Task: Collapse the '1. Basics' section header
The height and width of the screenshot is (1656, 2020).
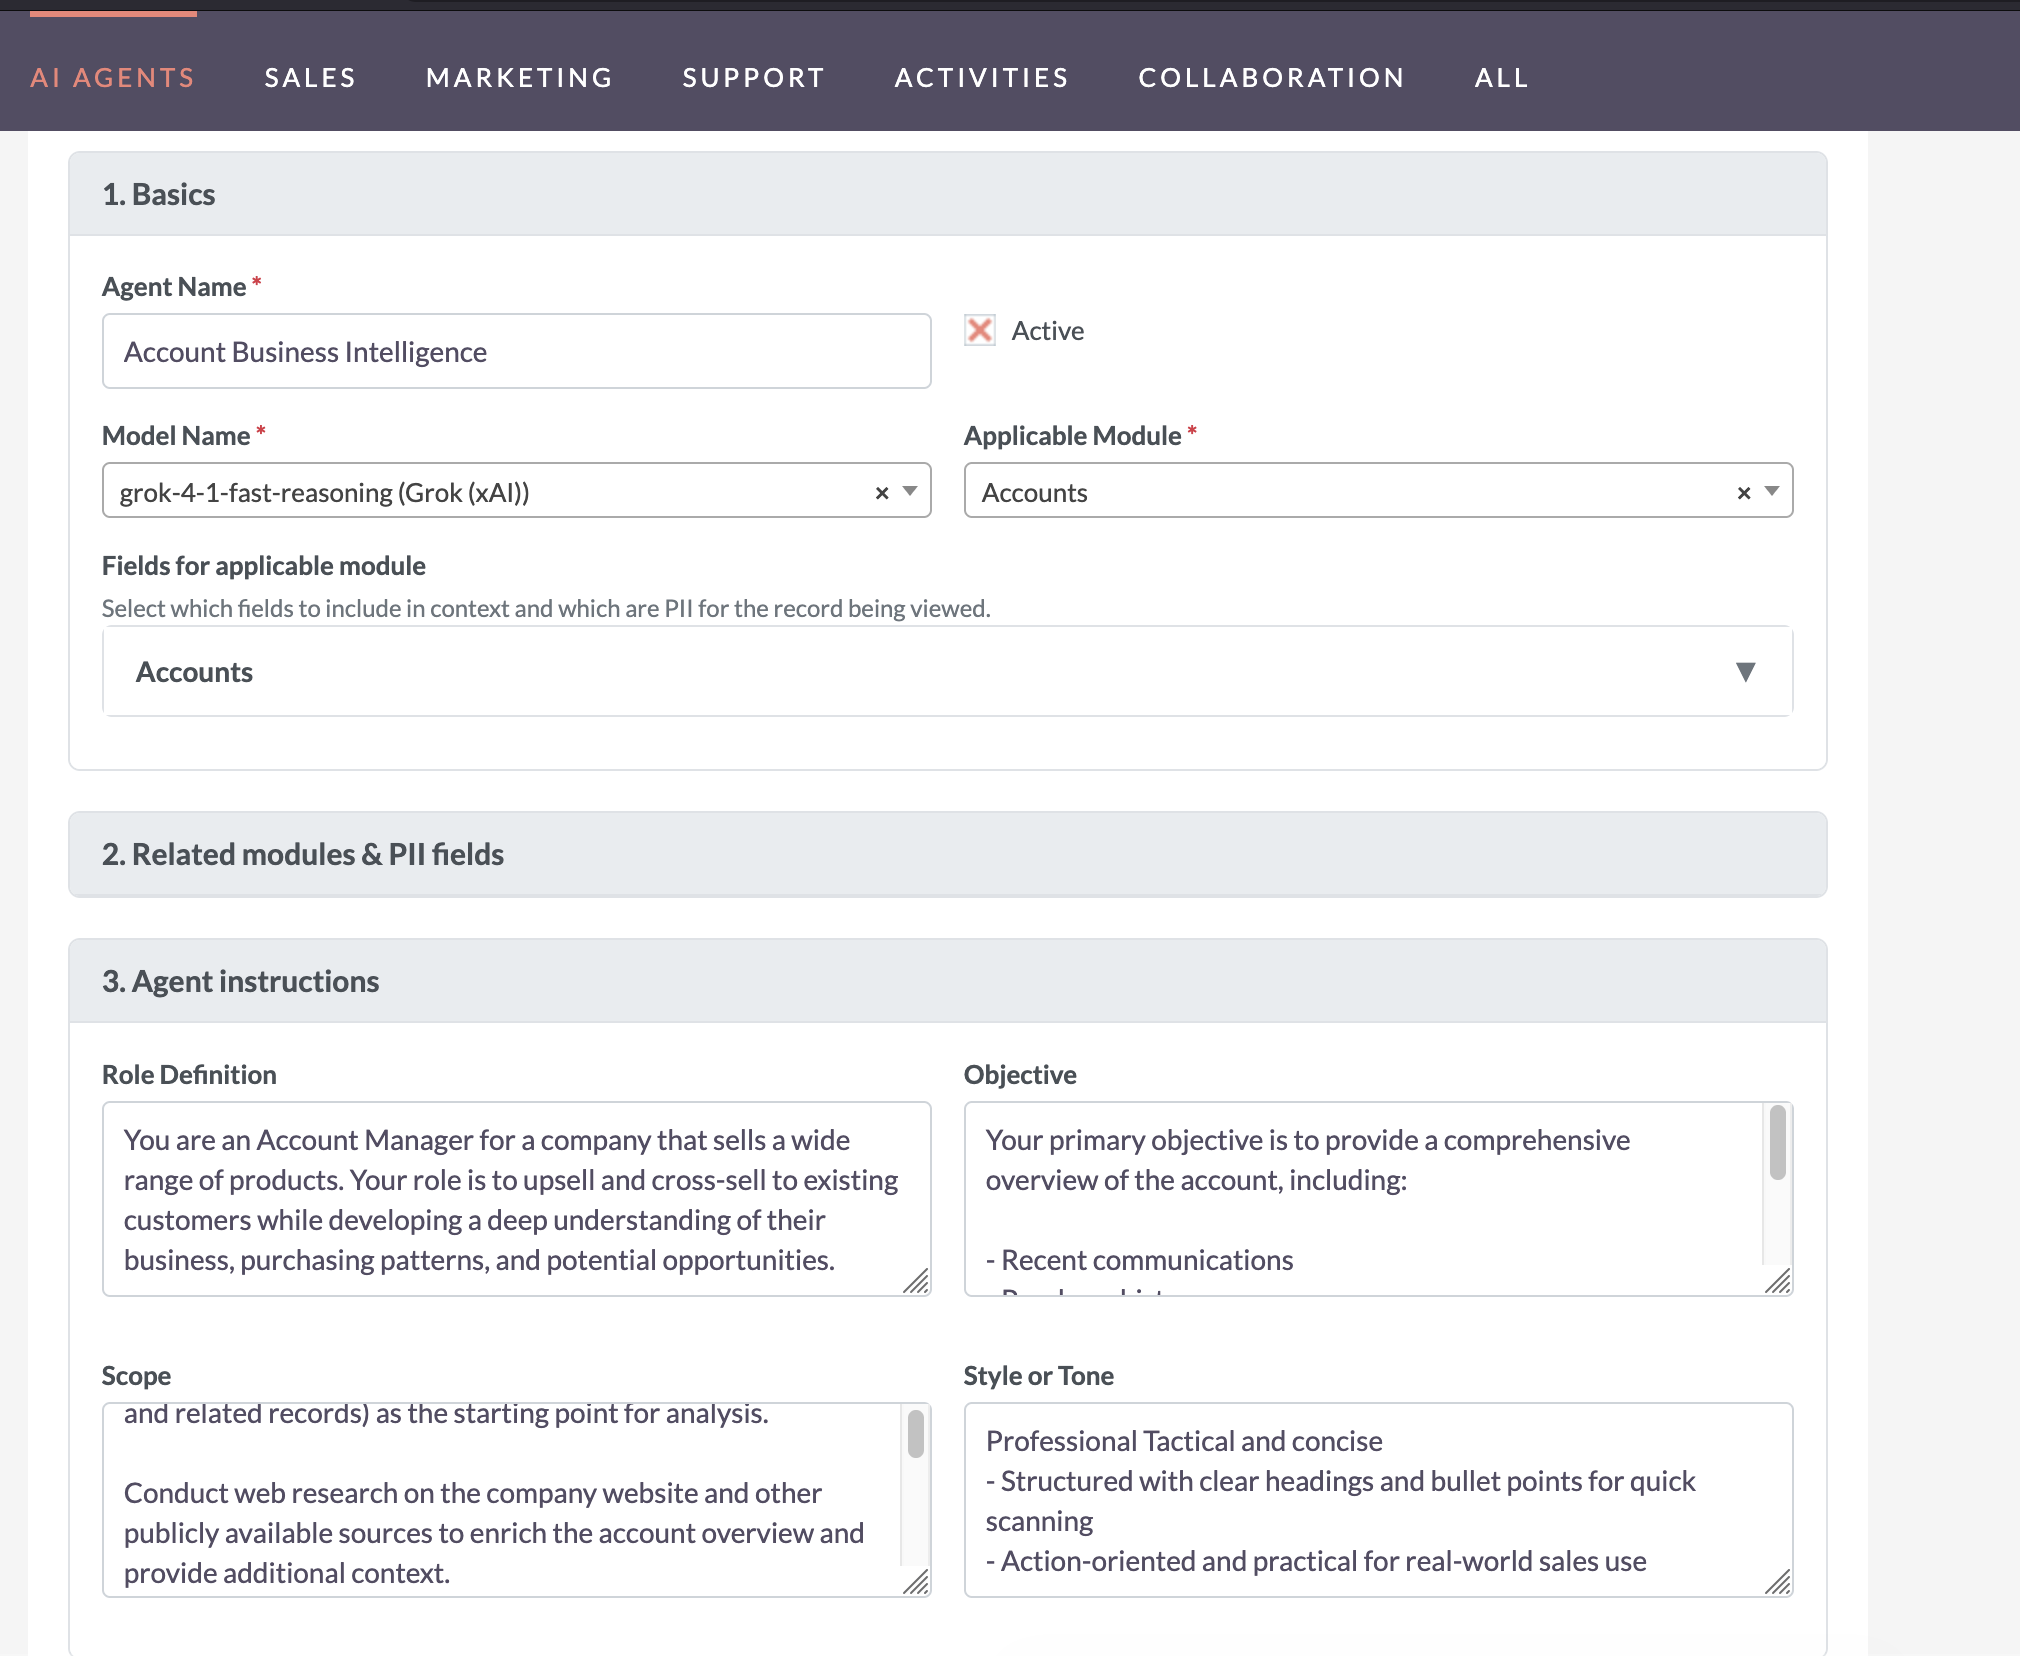Action: coord(946,194)
